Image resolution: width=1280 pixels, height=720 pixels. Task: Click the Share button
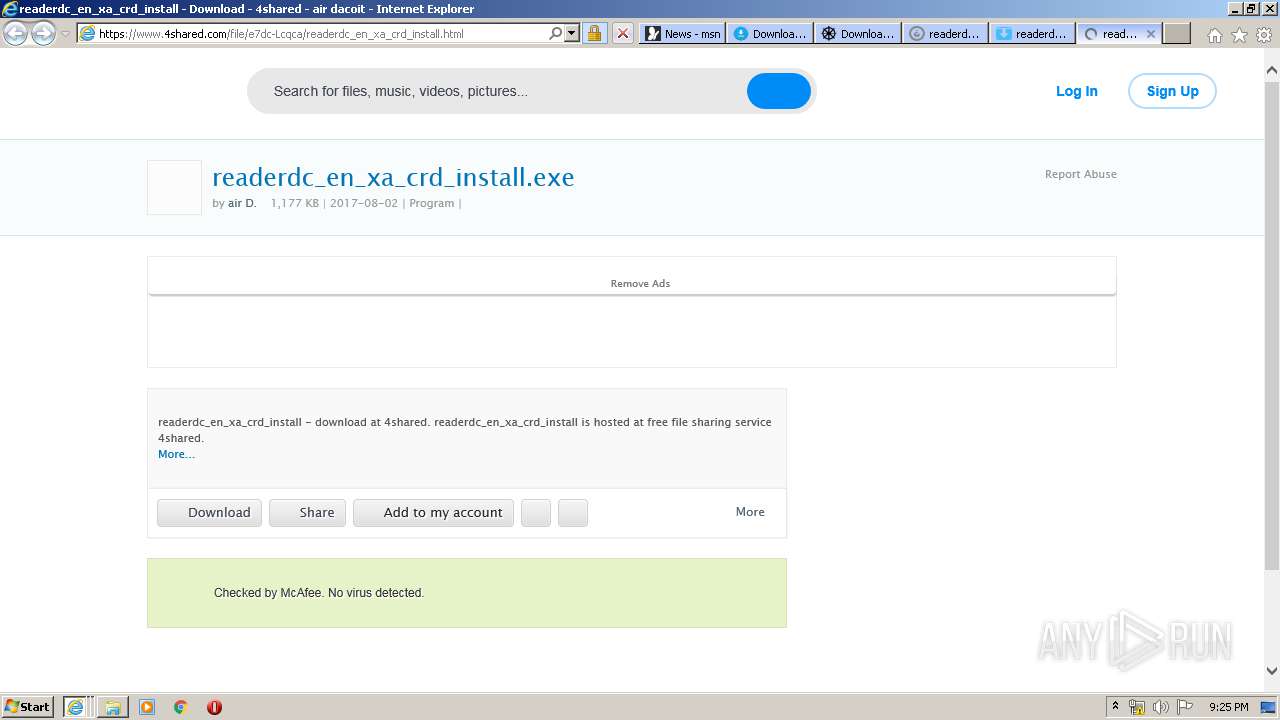tap(308, 512)
